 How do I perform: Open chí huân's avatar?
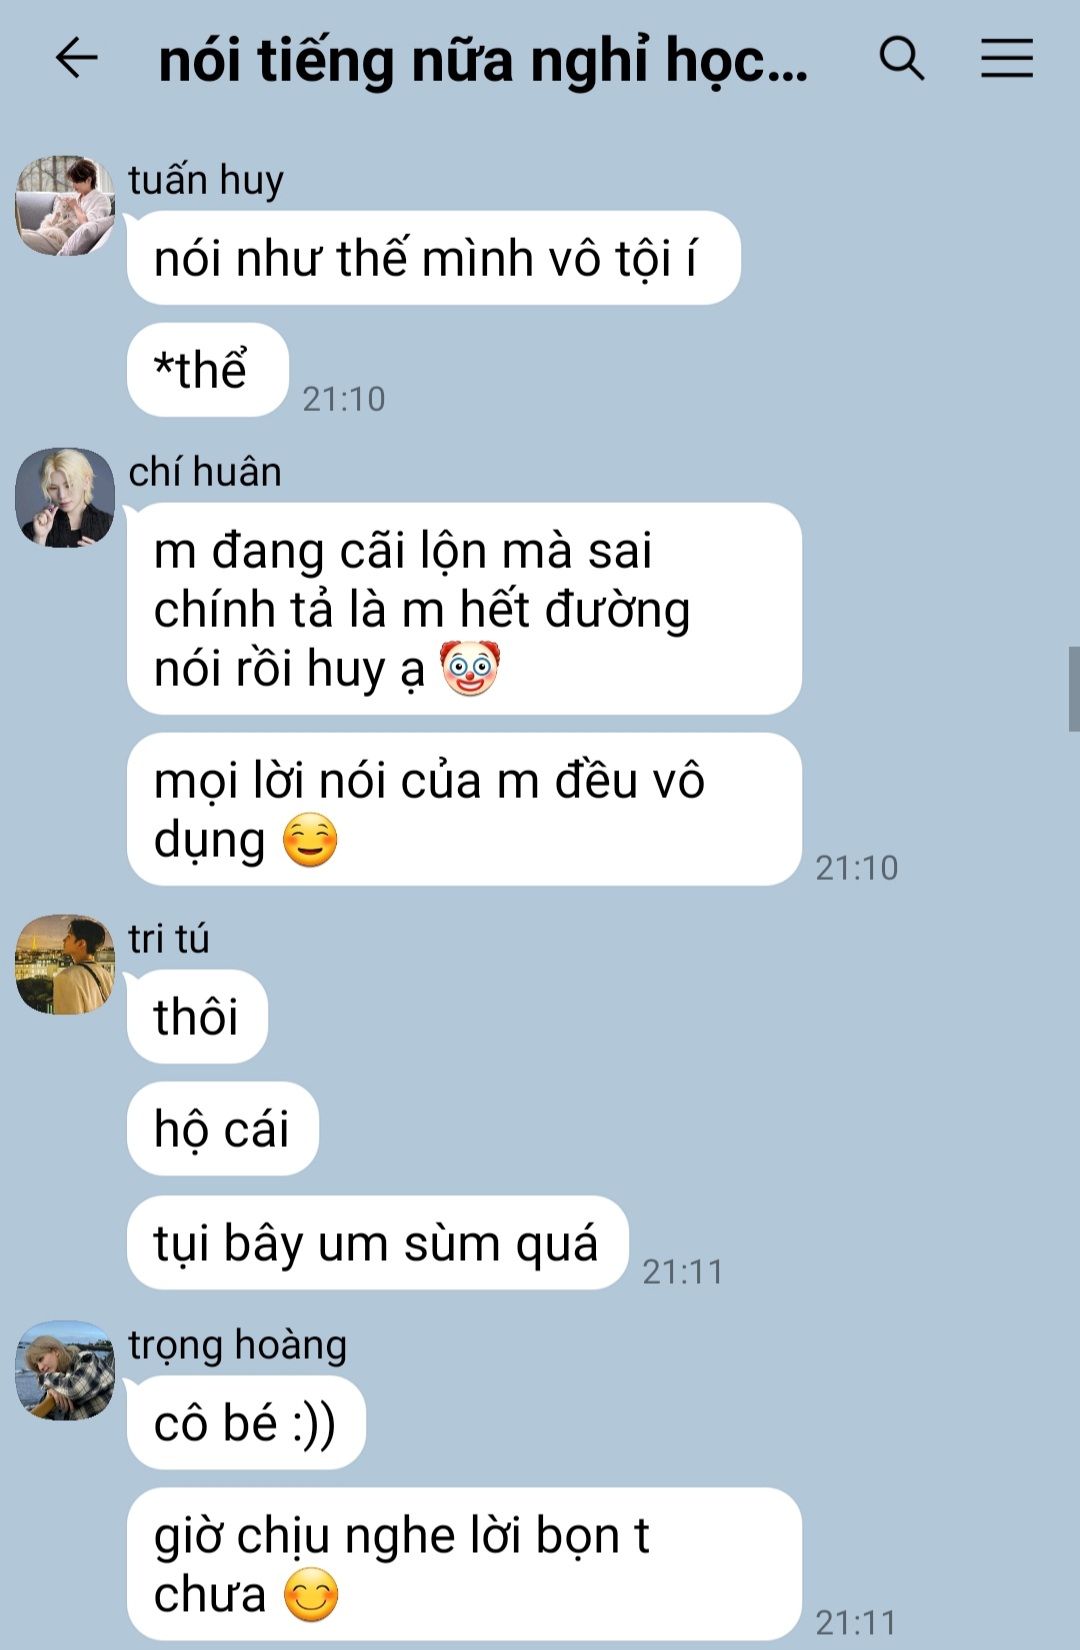(65, 497)
